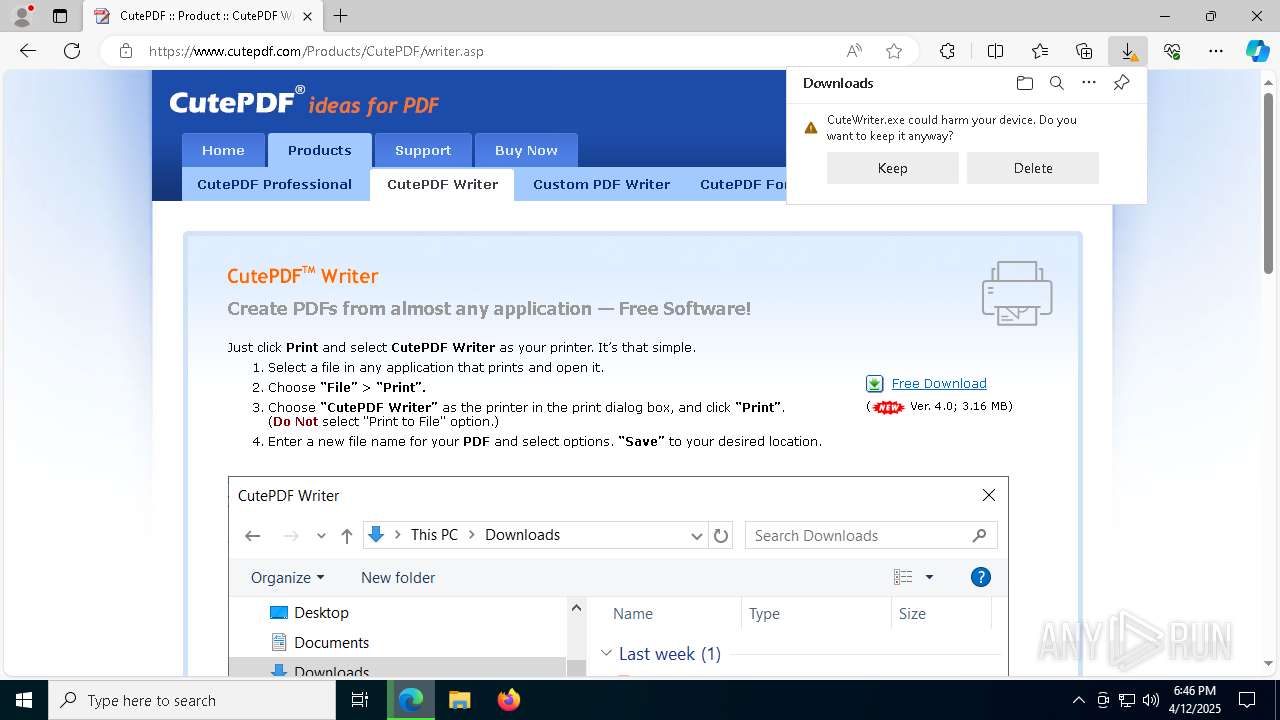Select the CutePDF browser tab
The image size is (1280, 720).
[x=203, y=16]
